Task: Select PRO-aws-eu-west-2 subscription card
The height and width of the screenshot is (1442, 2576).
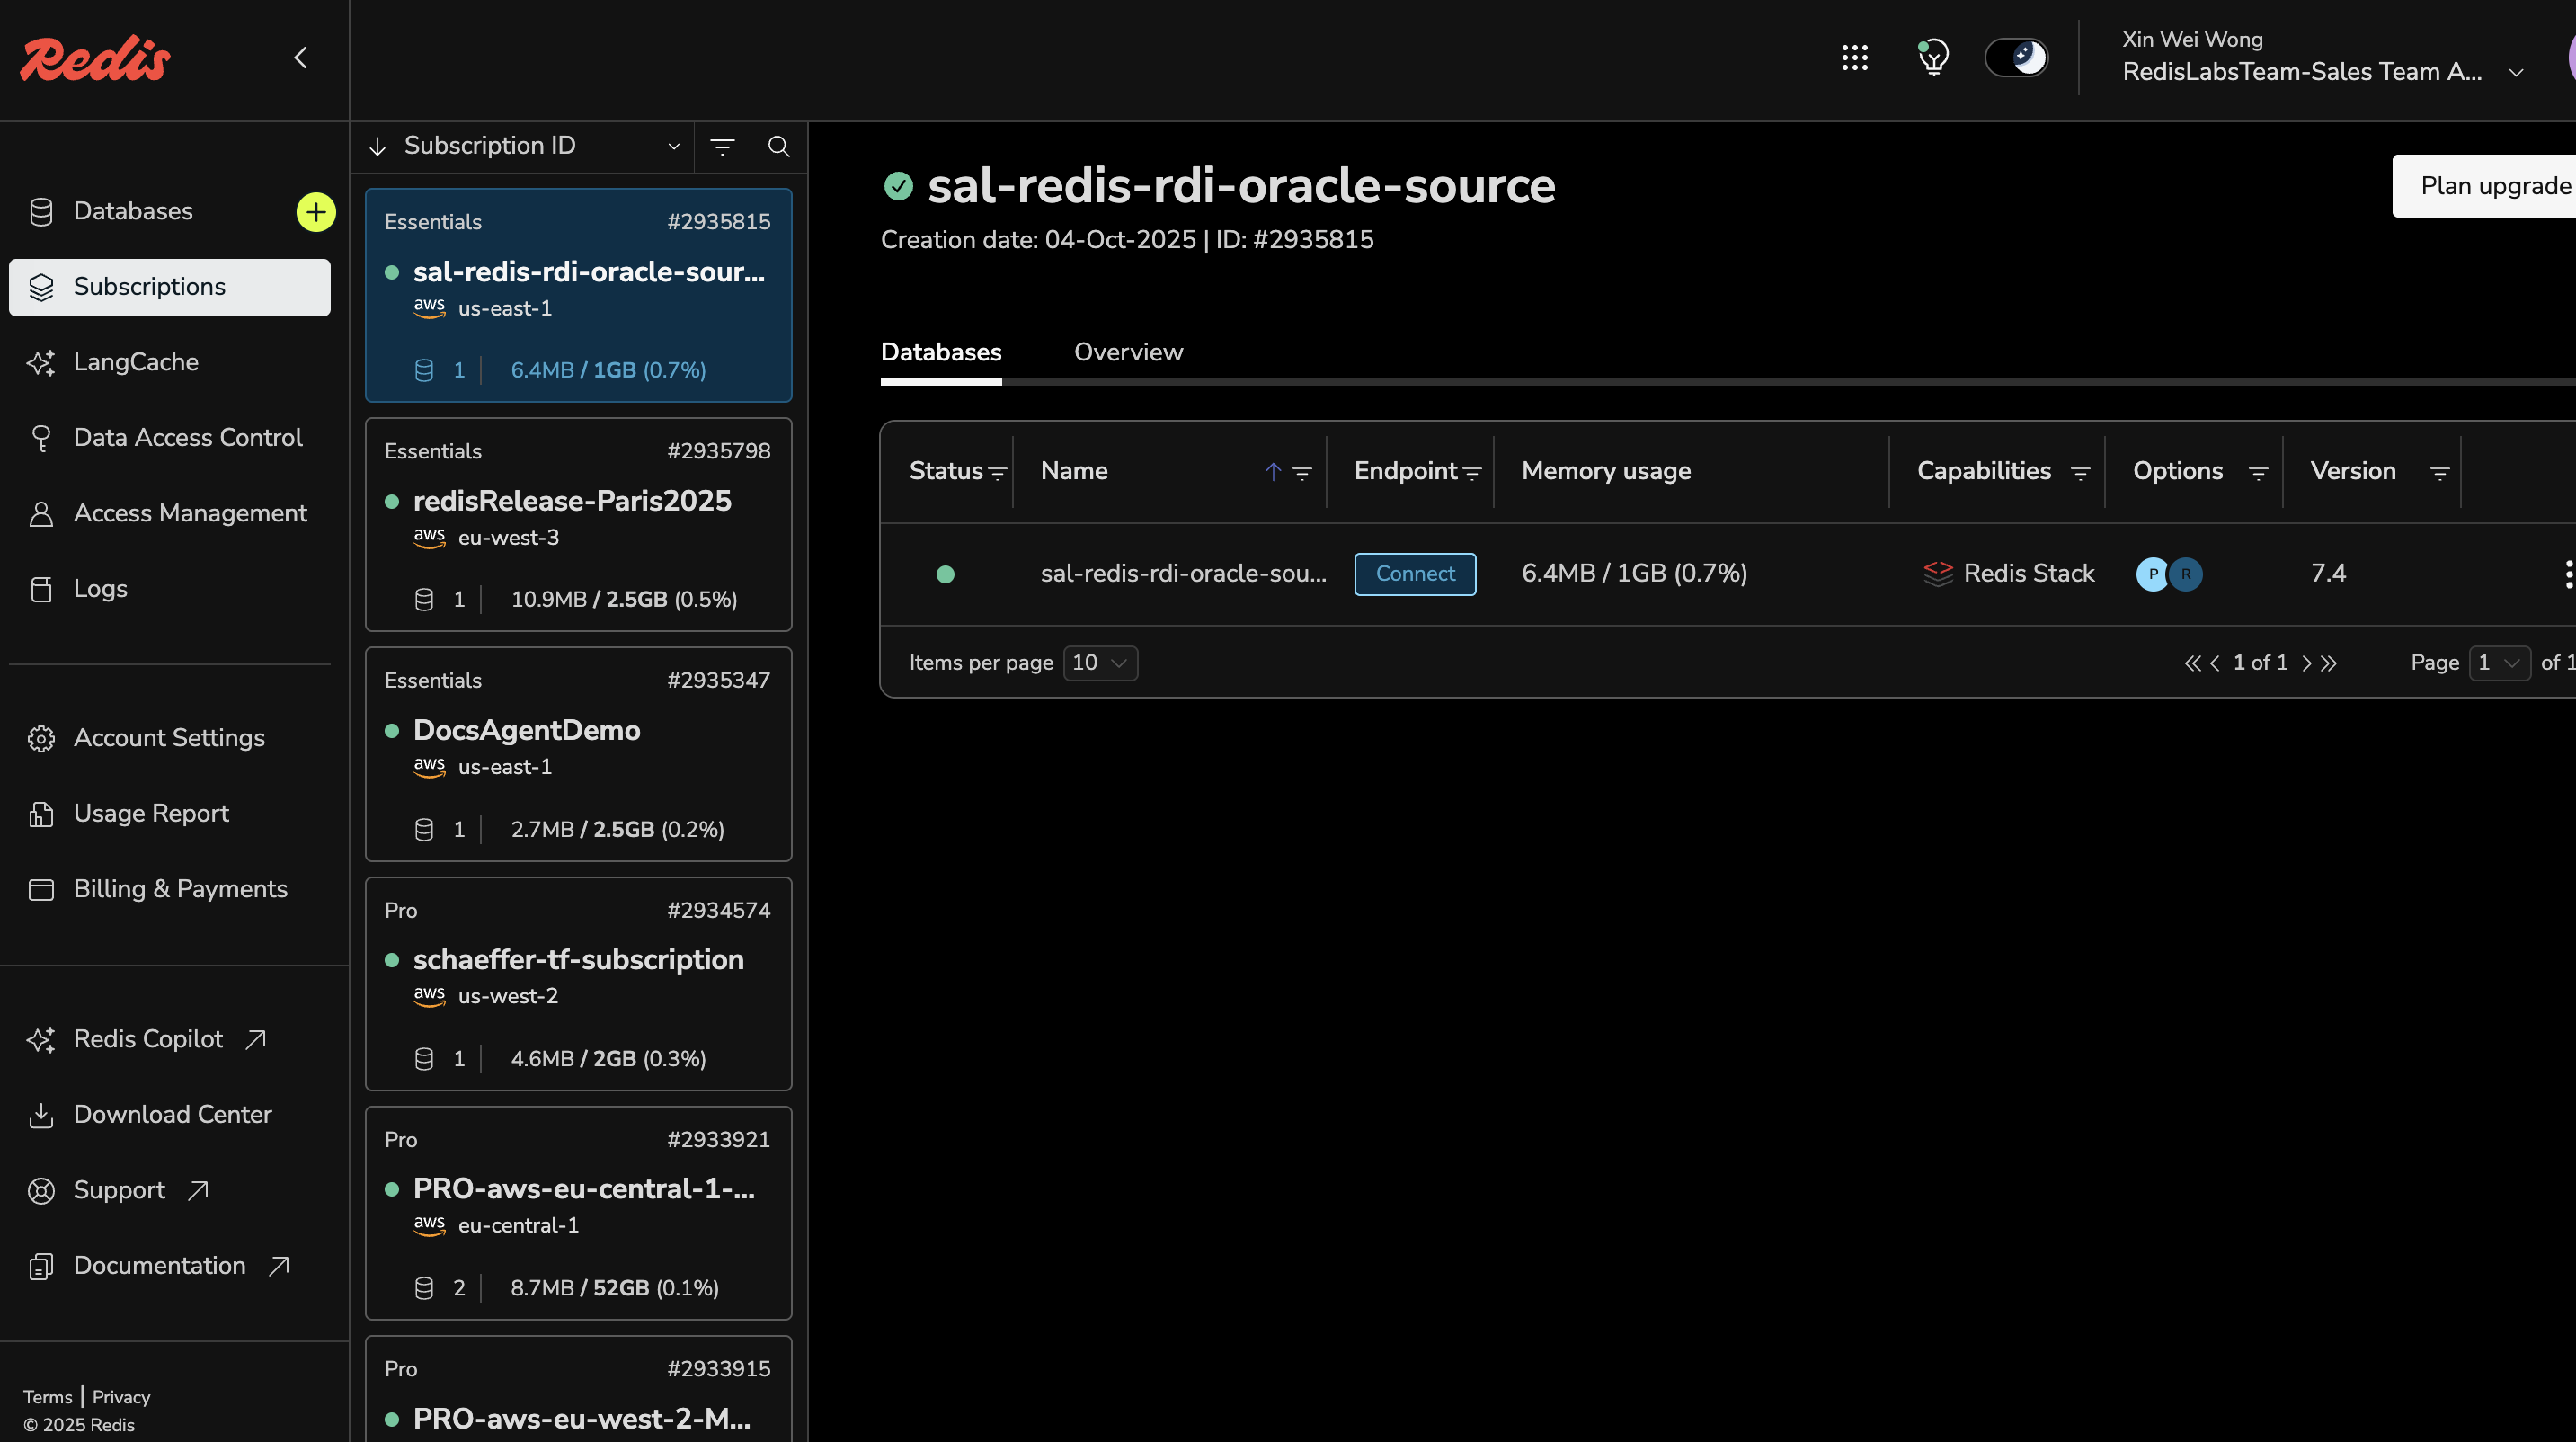Action: point(578,1389)
